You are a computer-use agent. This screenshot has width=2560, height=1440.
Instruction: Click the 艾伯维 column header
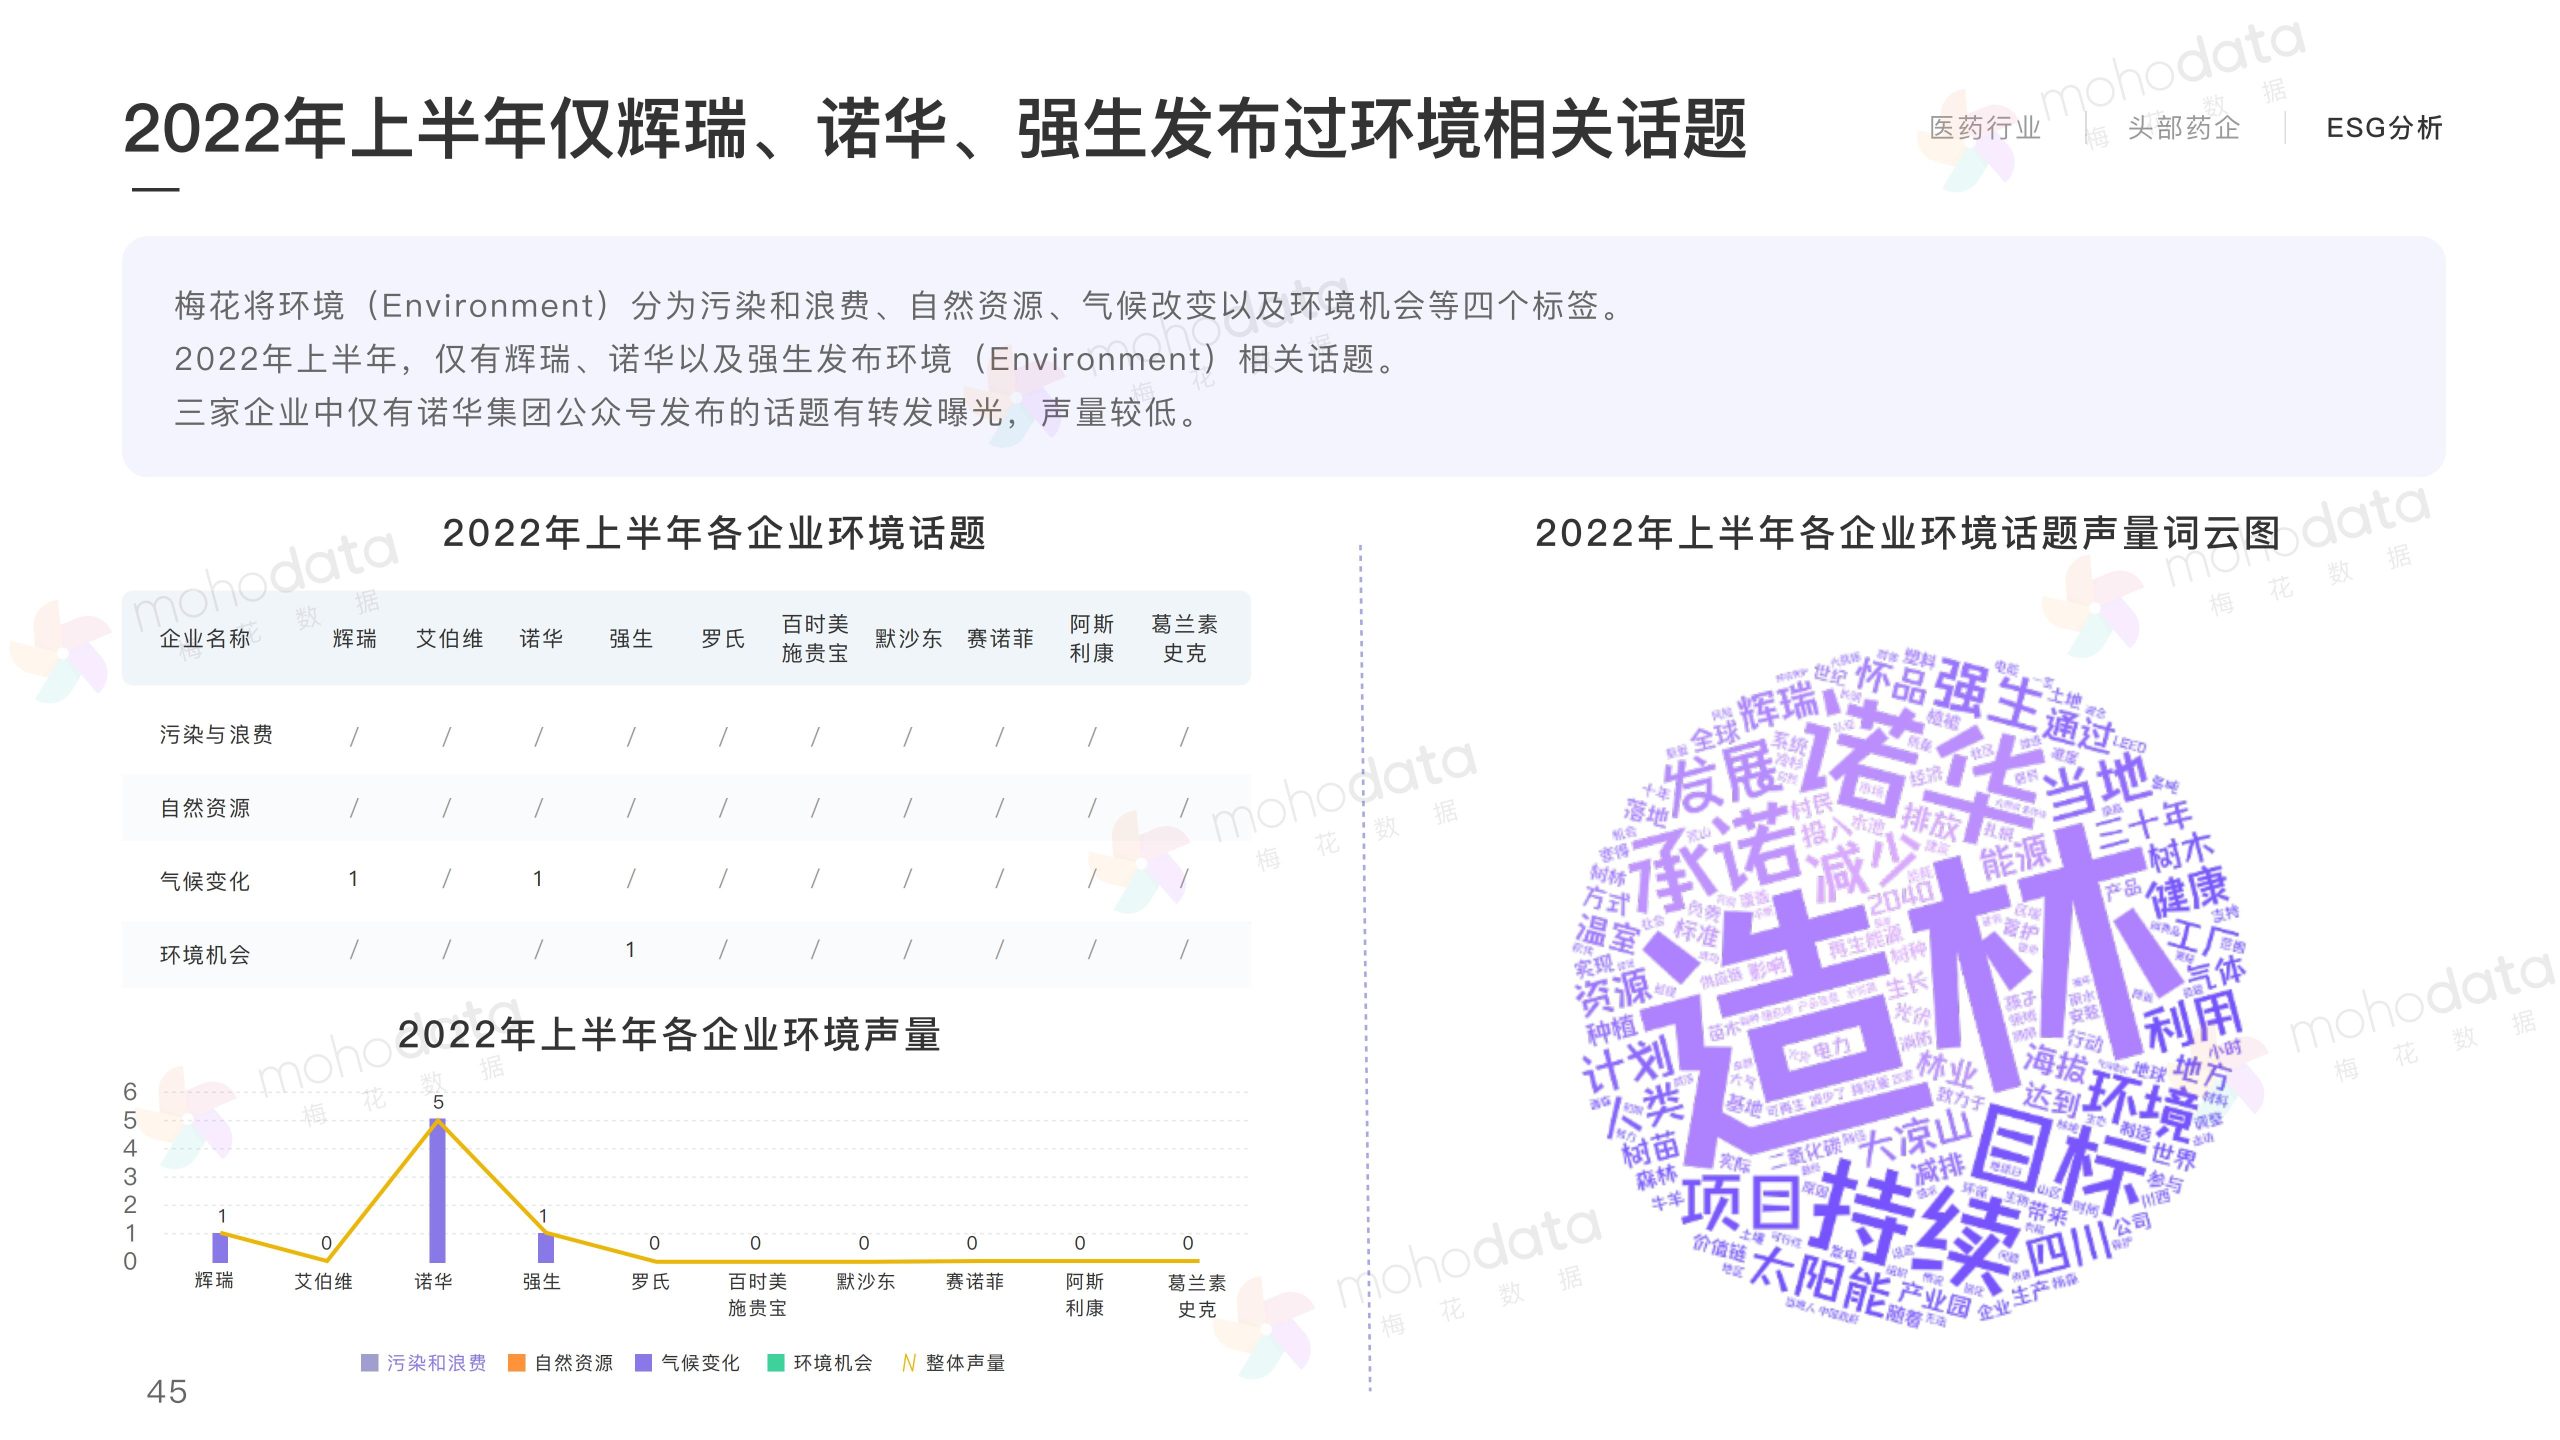(450, 639)
